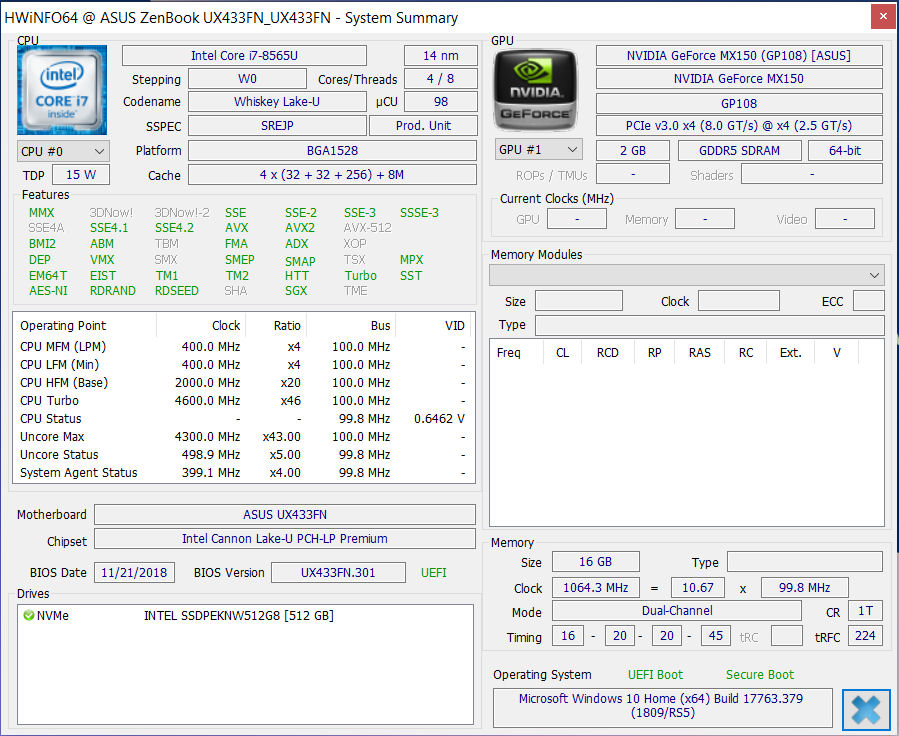The width and height of the screenshot is (899, 736).
Task: Click the BGA1528 platform value
Action: click(333, 151)
